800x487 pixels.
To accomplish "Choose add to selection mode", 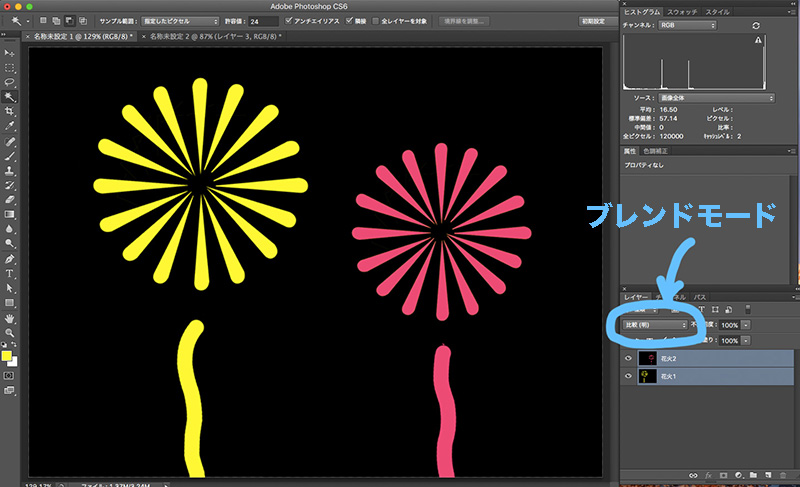I will coord(56,21).
